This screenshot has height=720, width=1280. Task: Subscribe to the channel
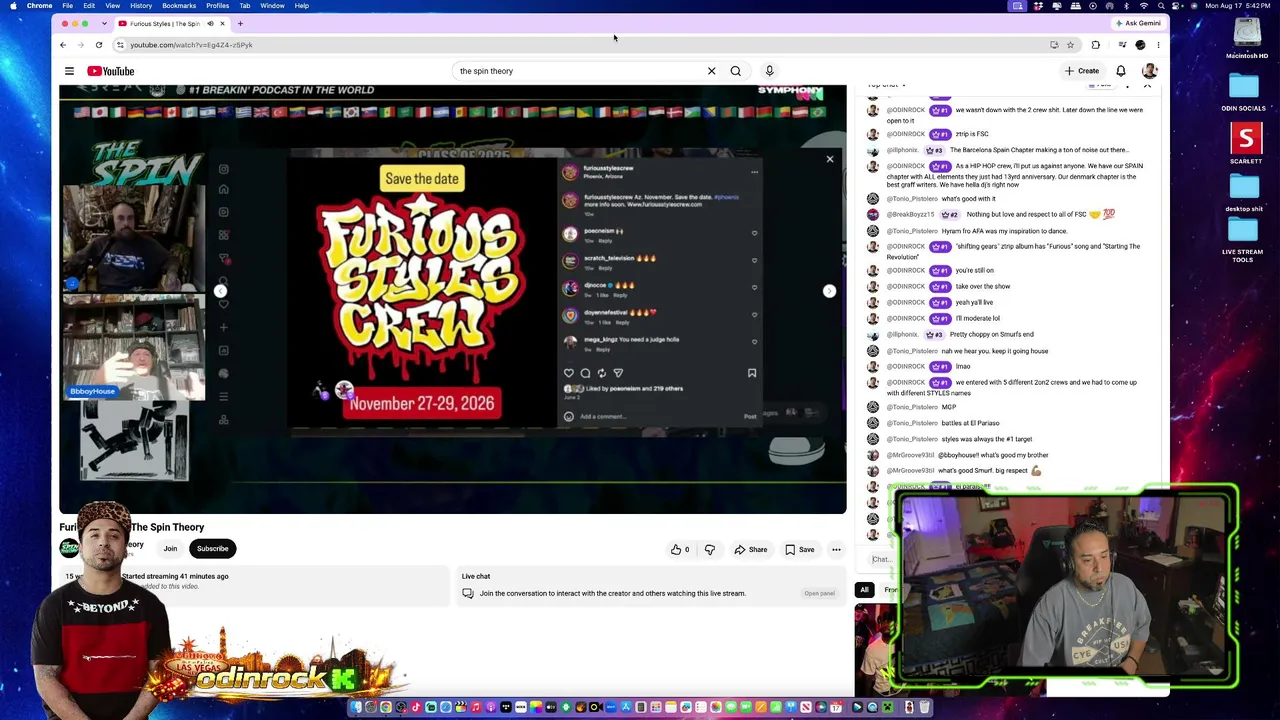(x=212, y=549)
